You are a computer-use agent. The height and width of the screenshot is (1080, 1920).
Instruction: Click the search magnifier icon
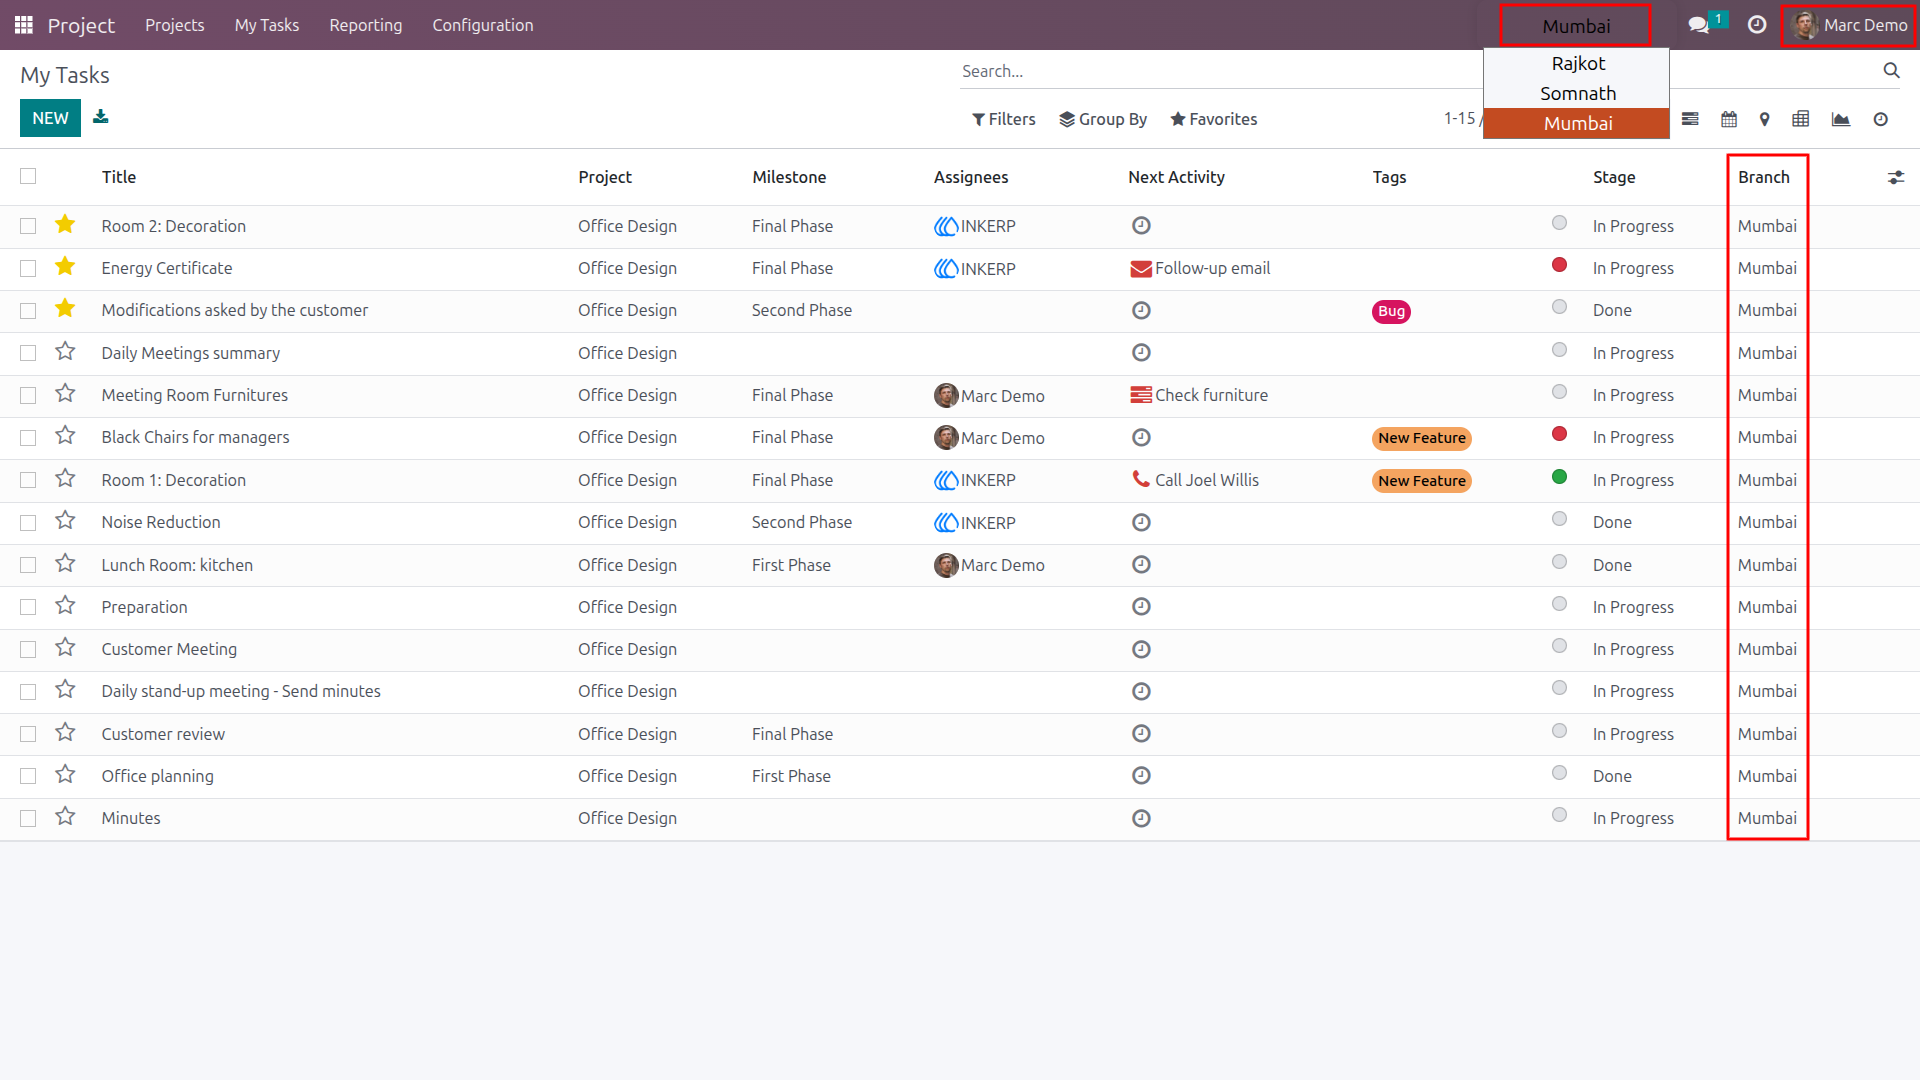point(1891,70)
